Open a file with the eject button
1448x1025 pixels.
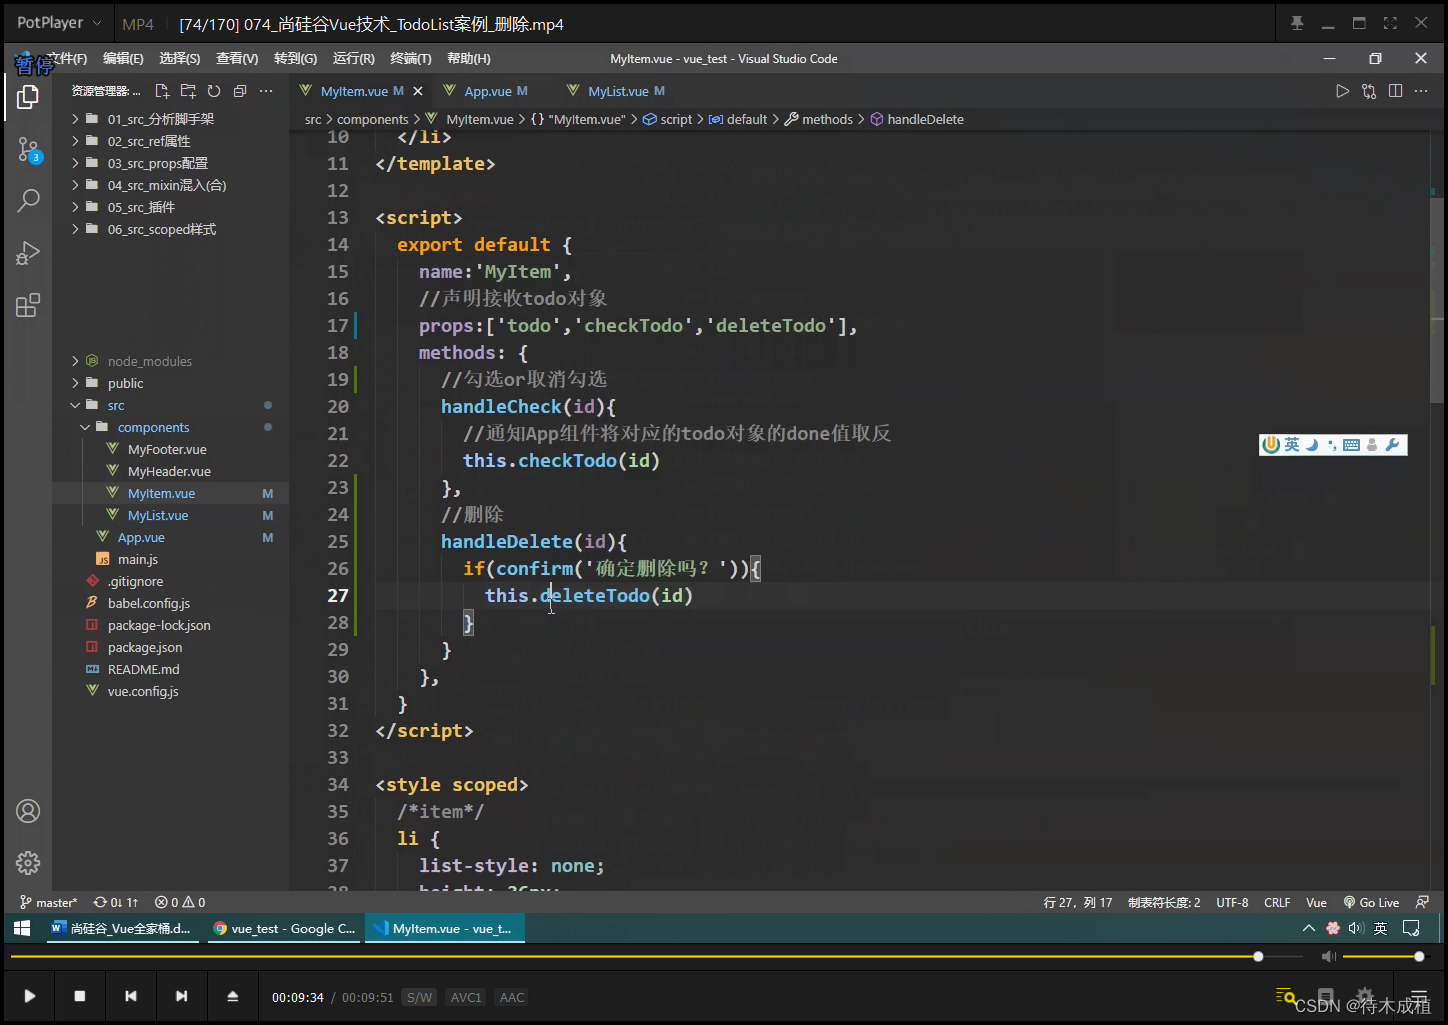tap(232, 996)
